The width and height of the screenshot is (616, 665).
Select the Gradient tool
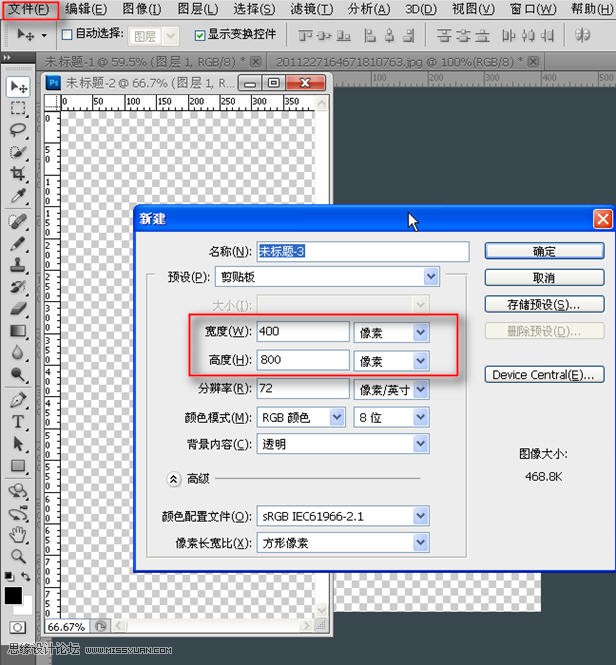[x=18, y=331]
